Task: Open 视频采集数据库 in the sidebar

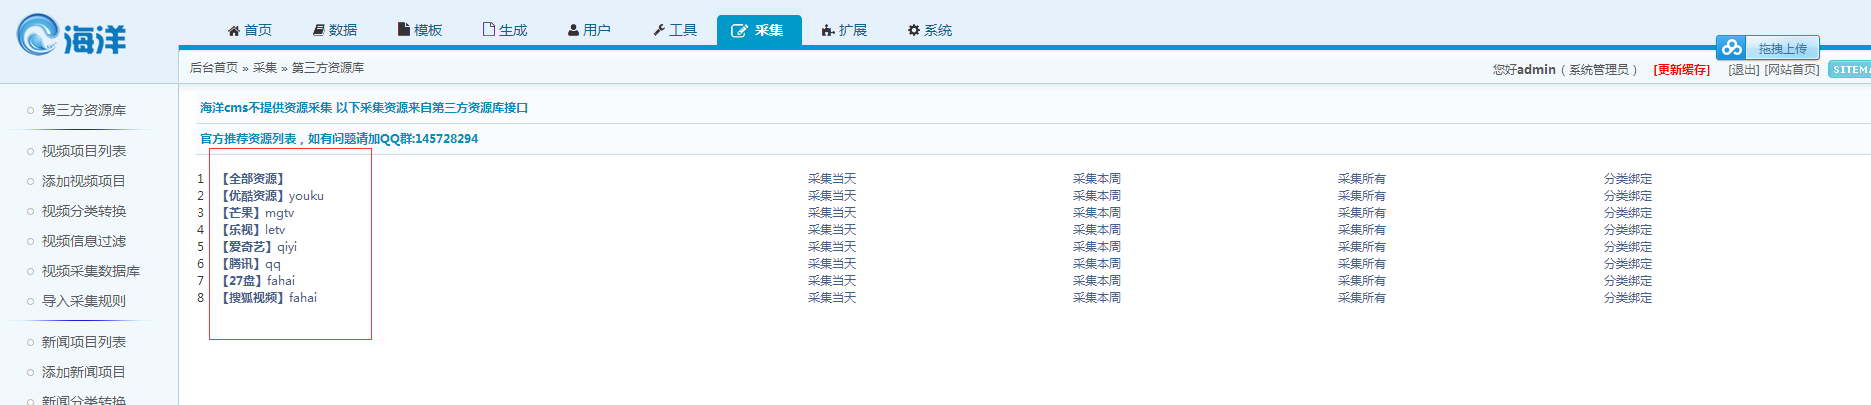Action: [x=91, y=271]
